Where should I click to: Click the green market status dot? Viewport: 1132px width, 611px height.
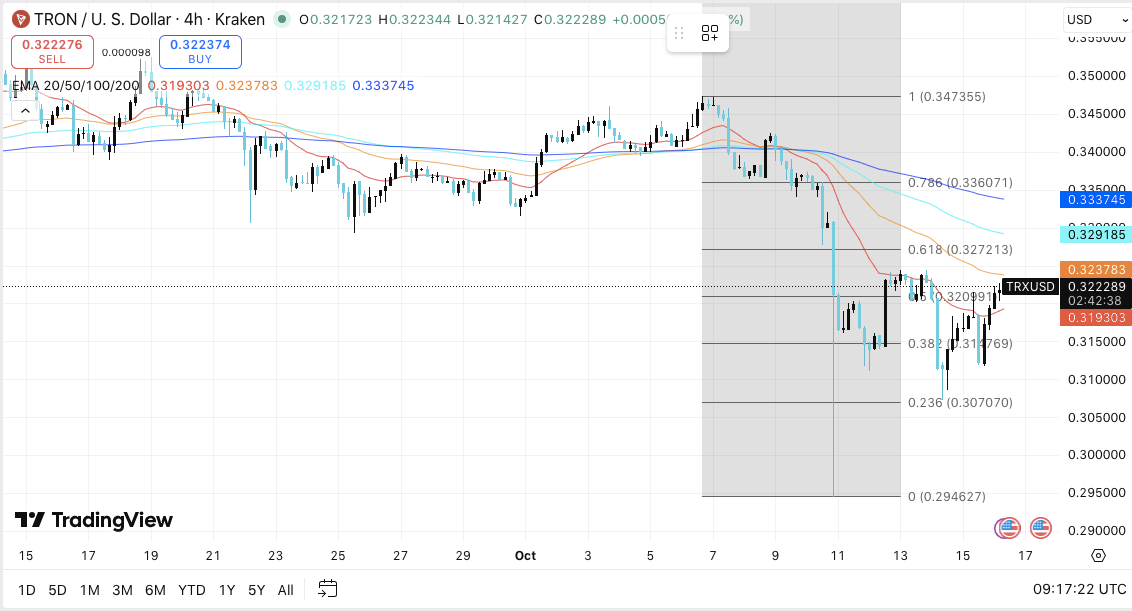click(283, 19)
